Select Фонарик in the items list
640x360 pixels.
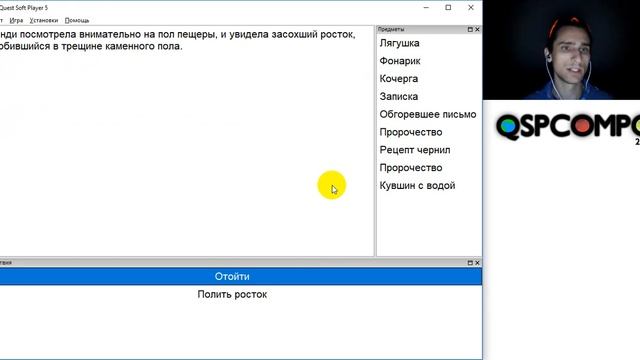(400, 61)
